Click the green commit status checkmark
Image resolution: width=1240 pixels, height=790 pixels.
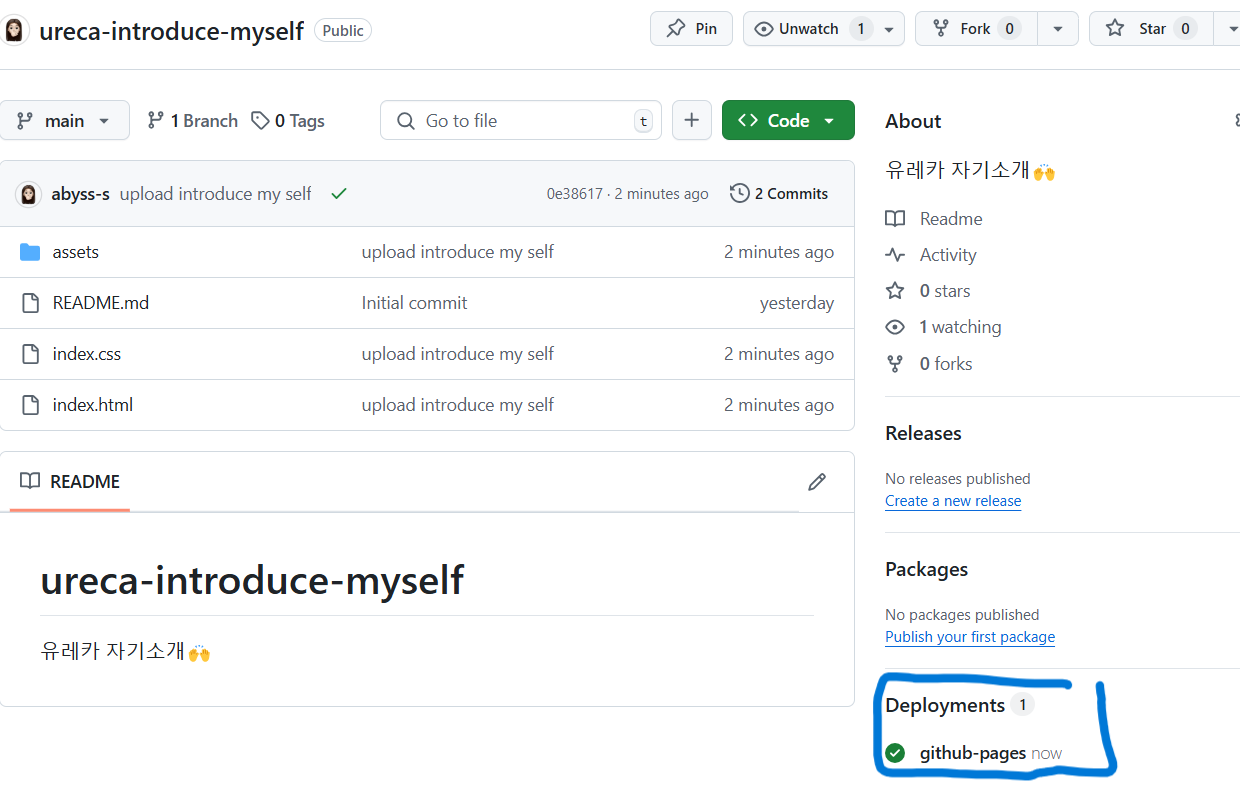point(339,194)
